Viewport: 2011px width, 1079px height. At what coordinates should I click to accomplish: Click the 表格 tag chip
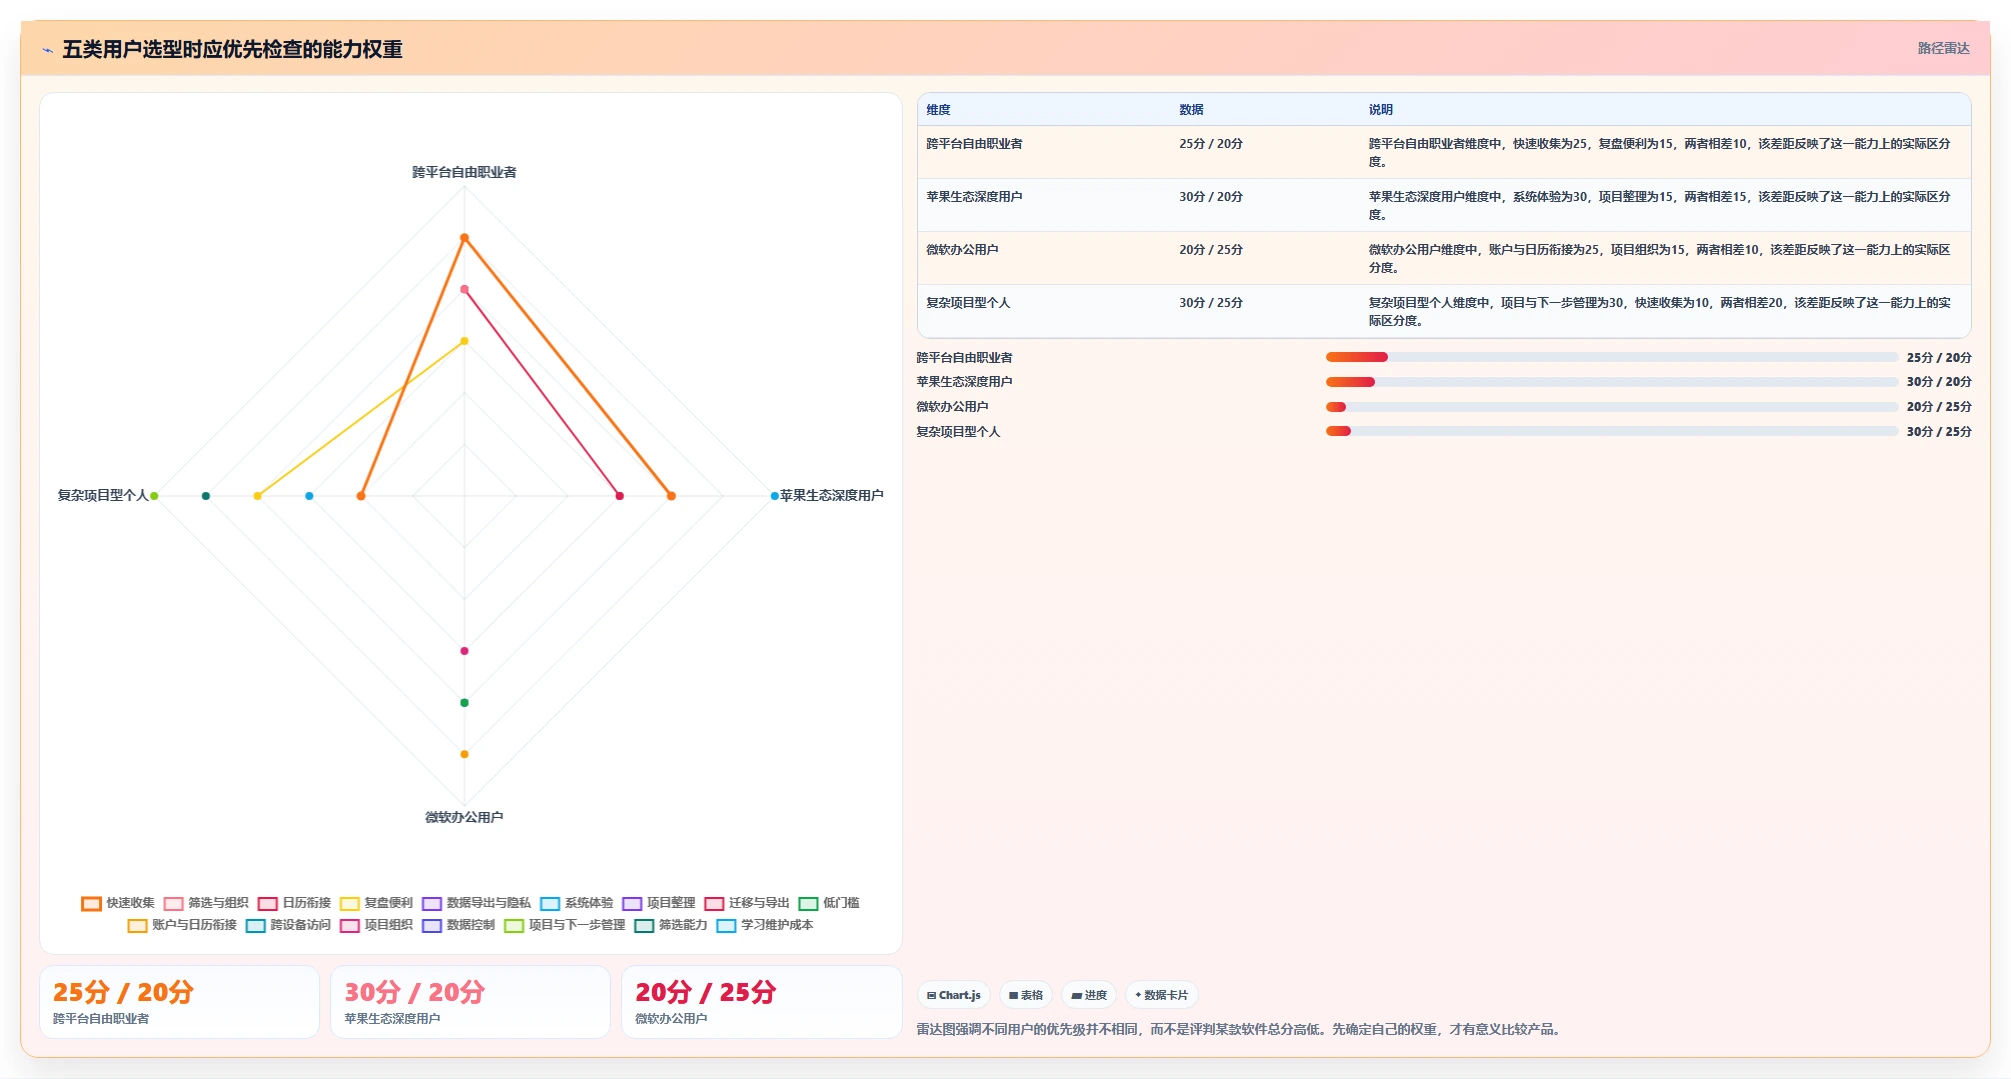[1026, 995]
